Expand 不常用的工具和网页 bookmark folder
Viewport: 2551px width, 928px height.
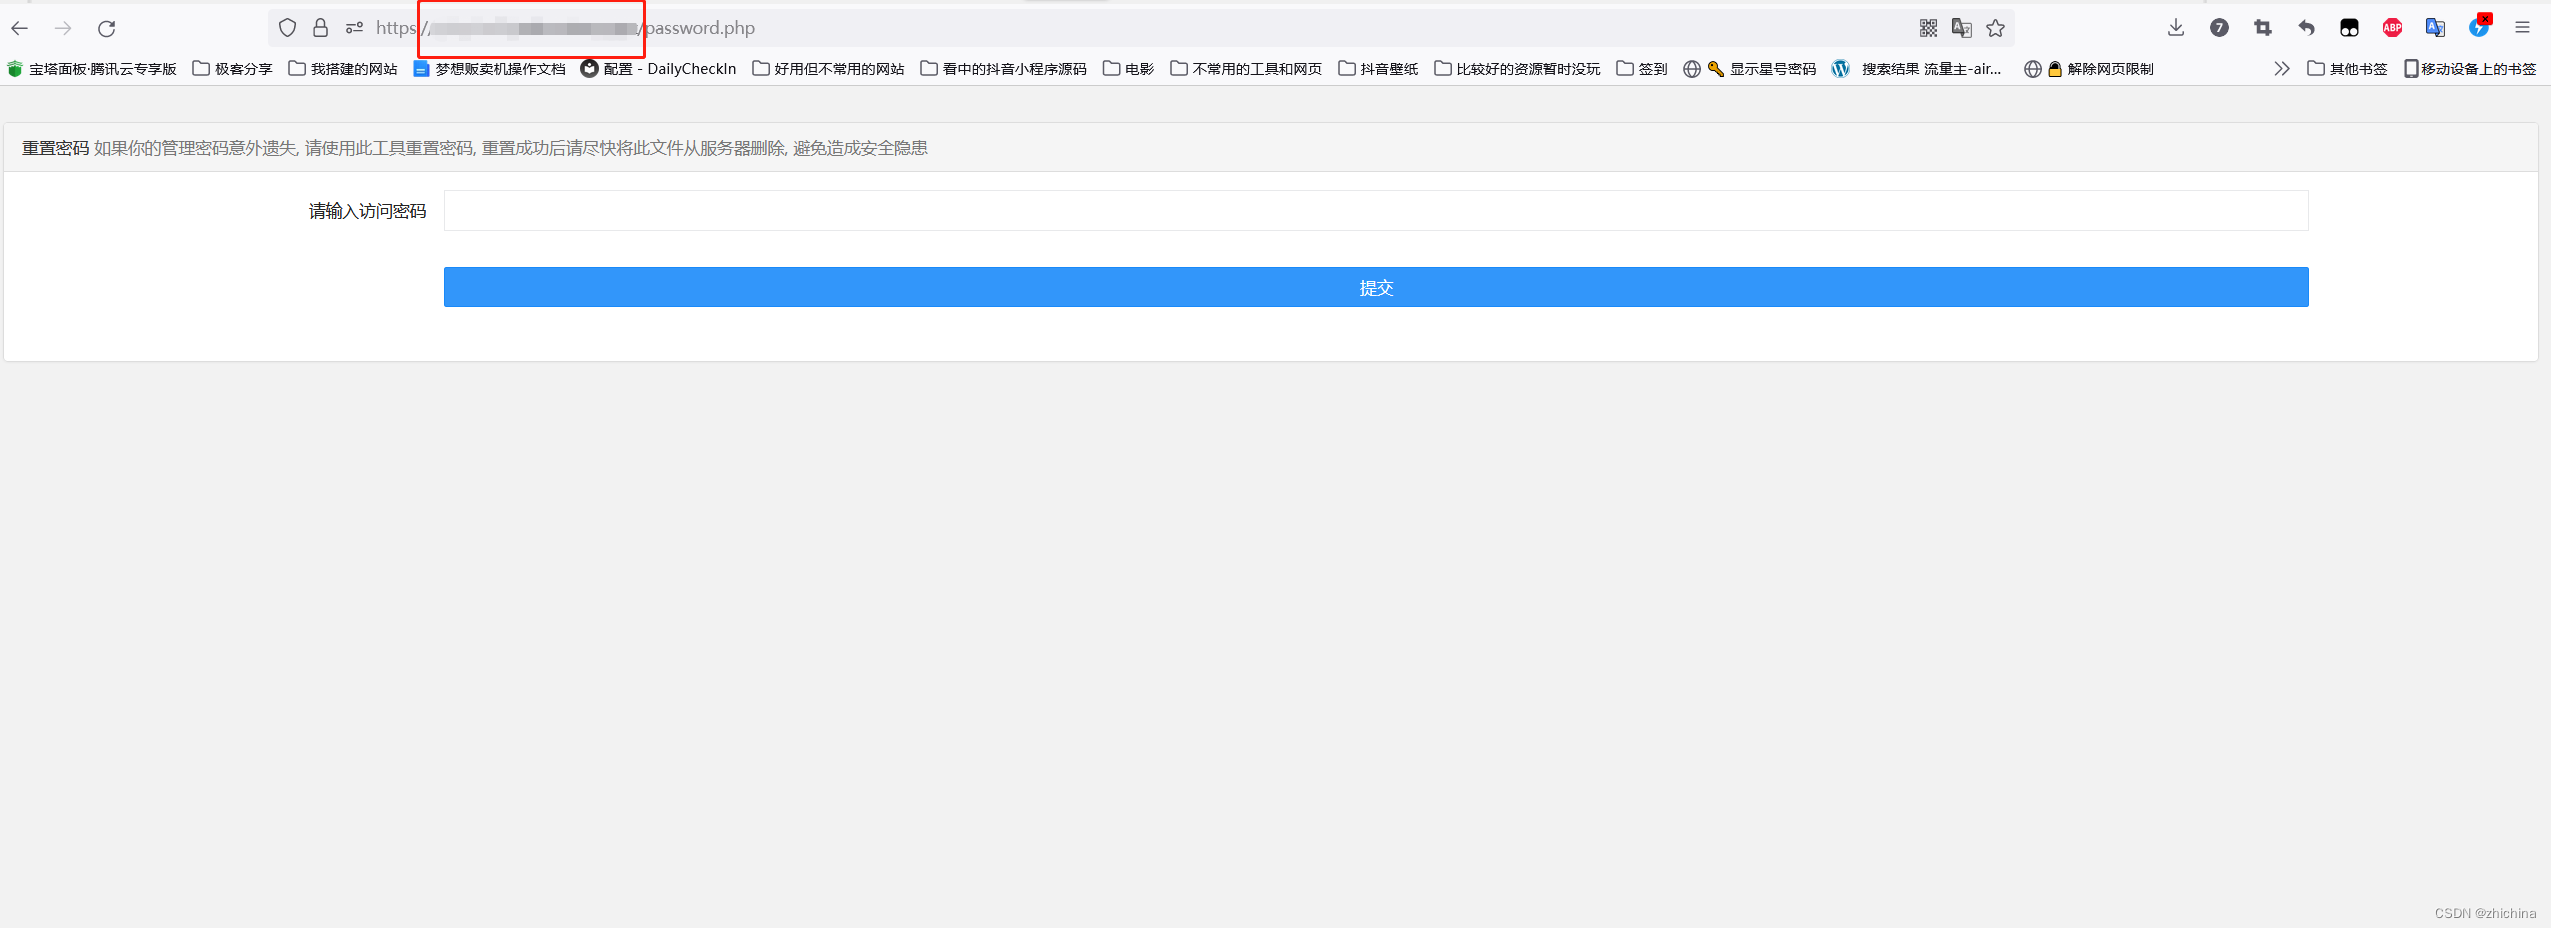1247,69
